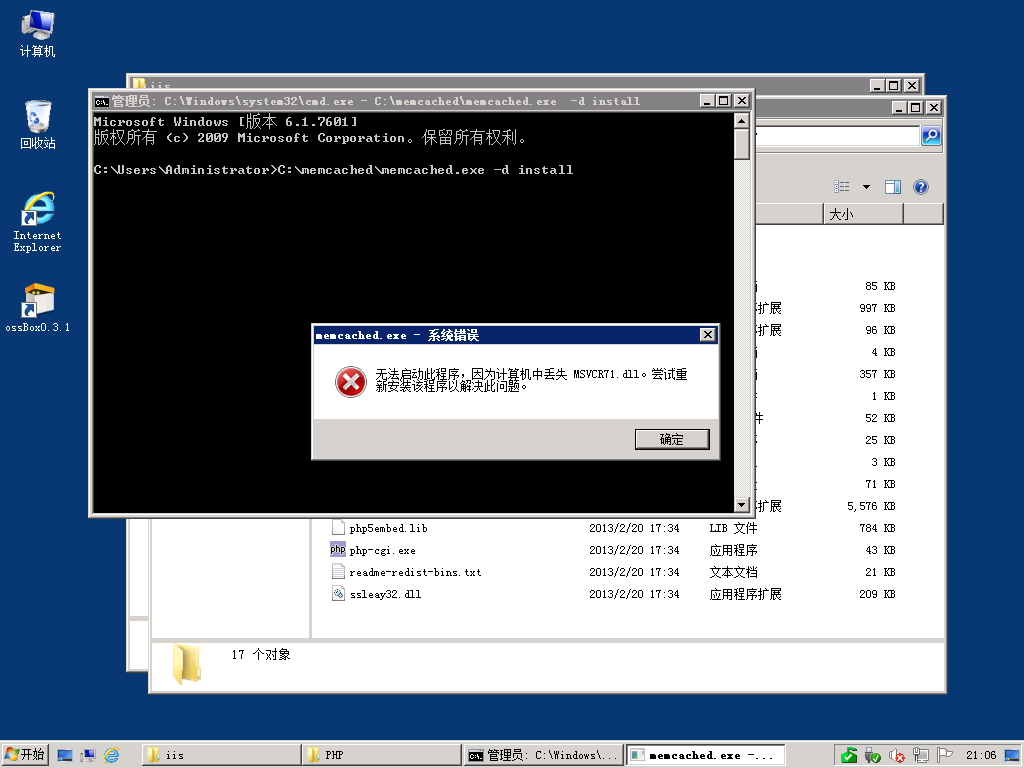
Task: Click the 997 KB size value
Action: 877,308
